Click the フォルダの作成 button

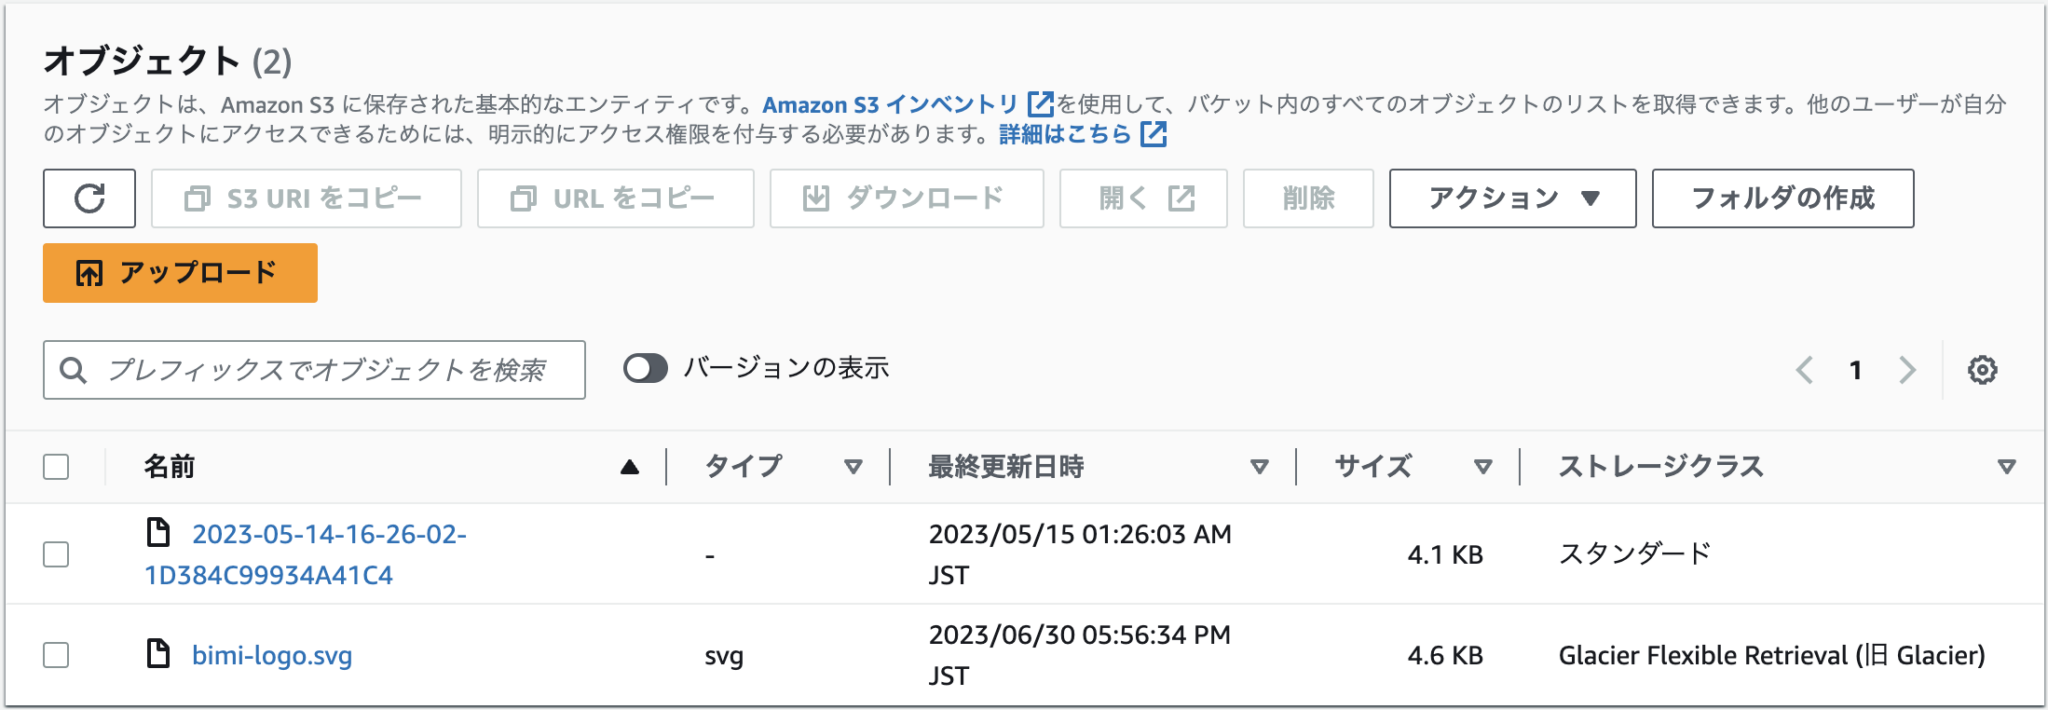pyautogui.click(x=1781, y=198)
